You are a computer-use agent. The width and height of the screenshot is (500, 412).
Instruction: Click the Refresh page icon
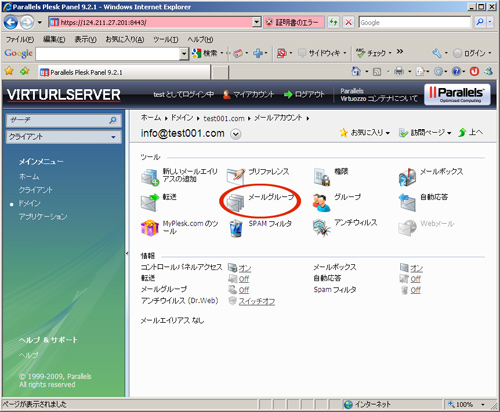[x=333, y=22]
